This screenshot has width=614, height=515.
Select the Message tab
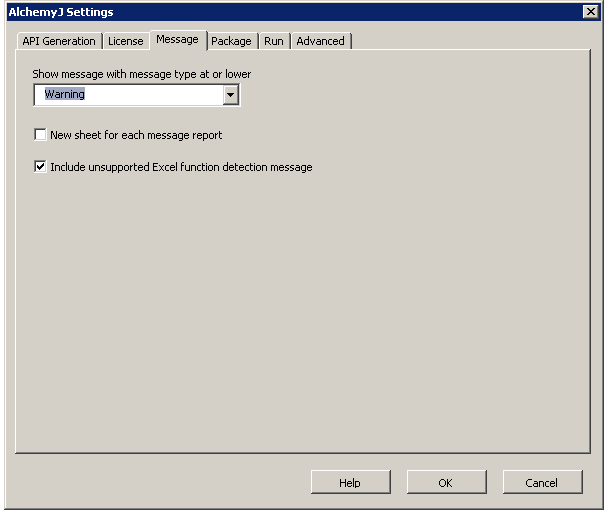pos(177,40)
